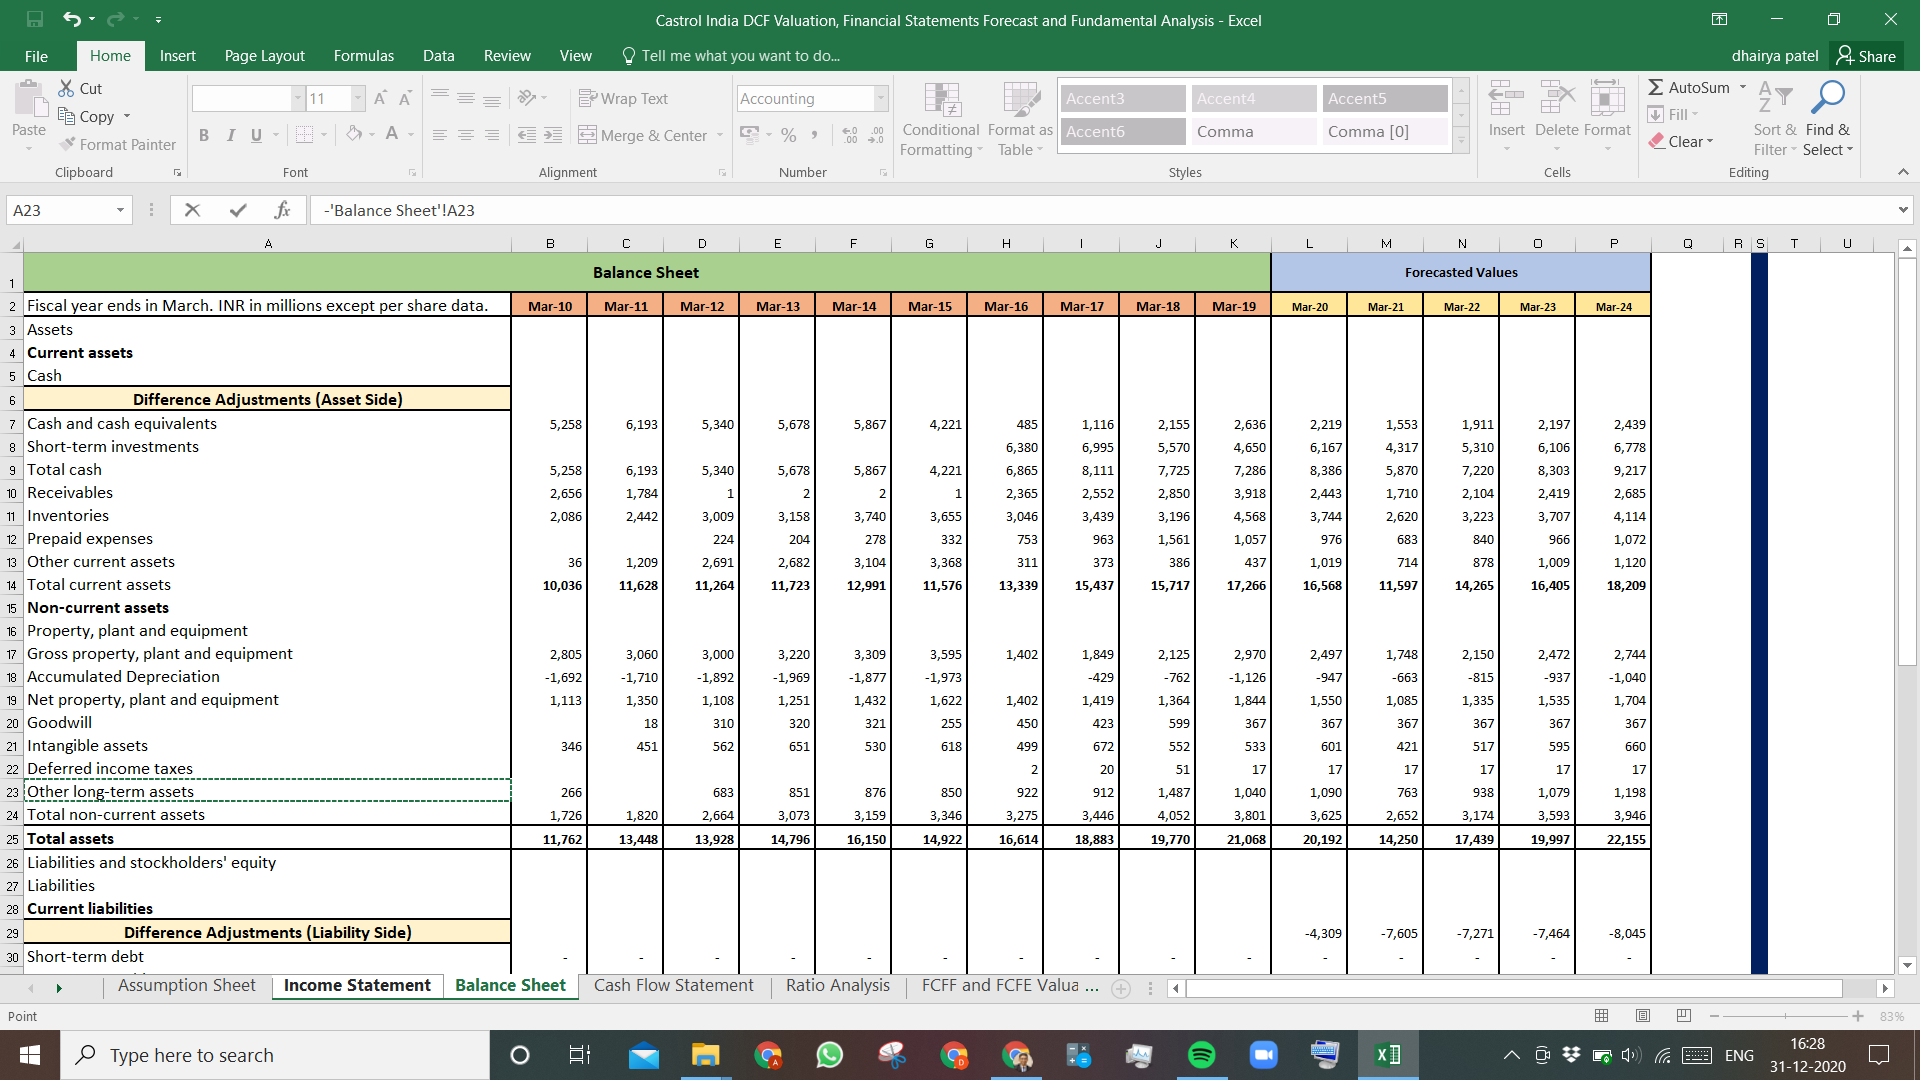Open the font size dropdown
The image size is (1920, 1080).
click(357, 98)
